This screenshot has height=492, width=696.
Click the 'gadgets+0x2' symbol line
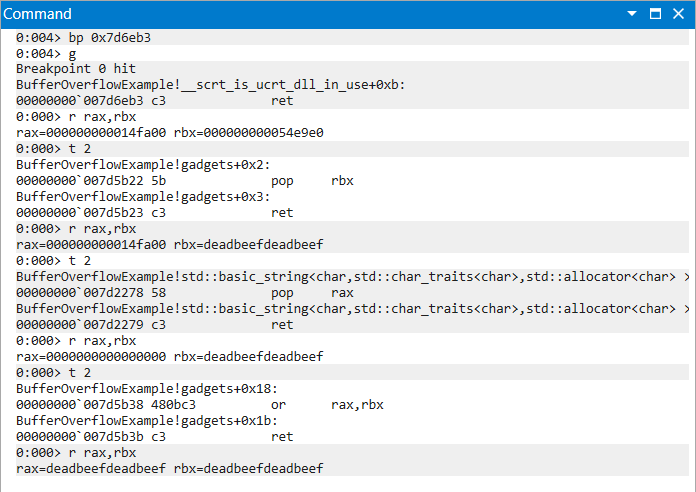[x=143, y=165]
